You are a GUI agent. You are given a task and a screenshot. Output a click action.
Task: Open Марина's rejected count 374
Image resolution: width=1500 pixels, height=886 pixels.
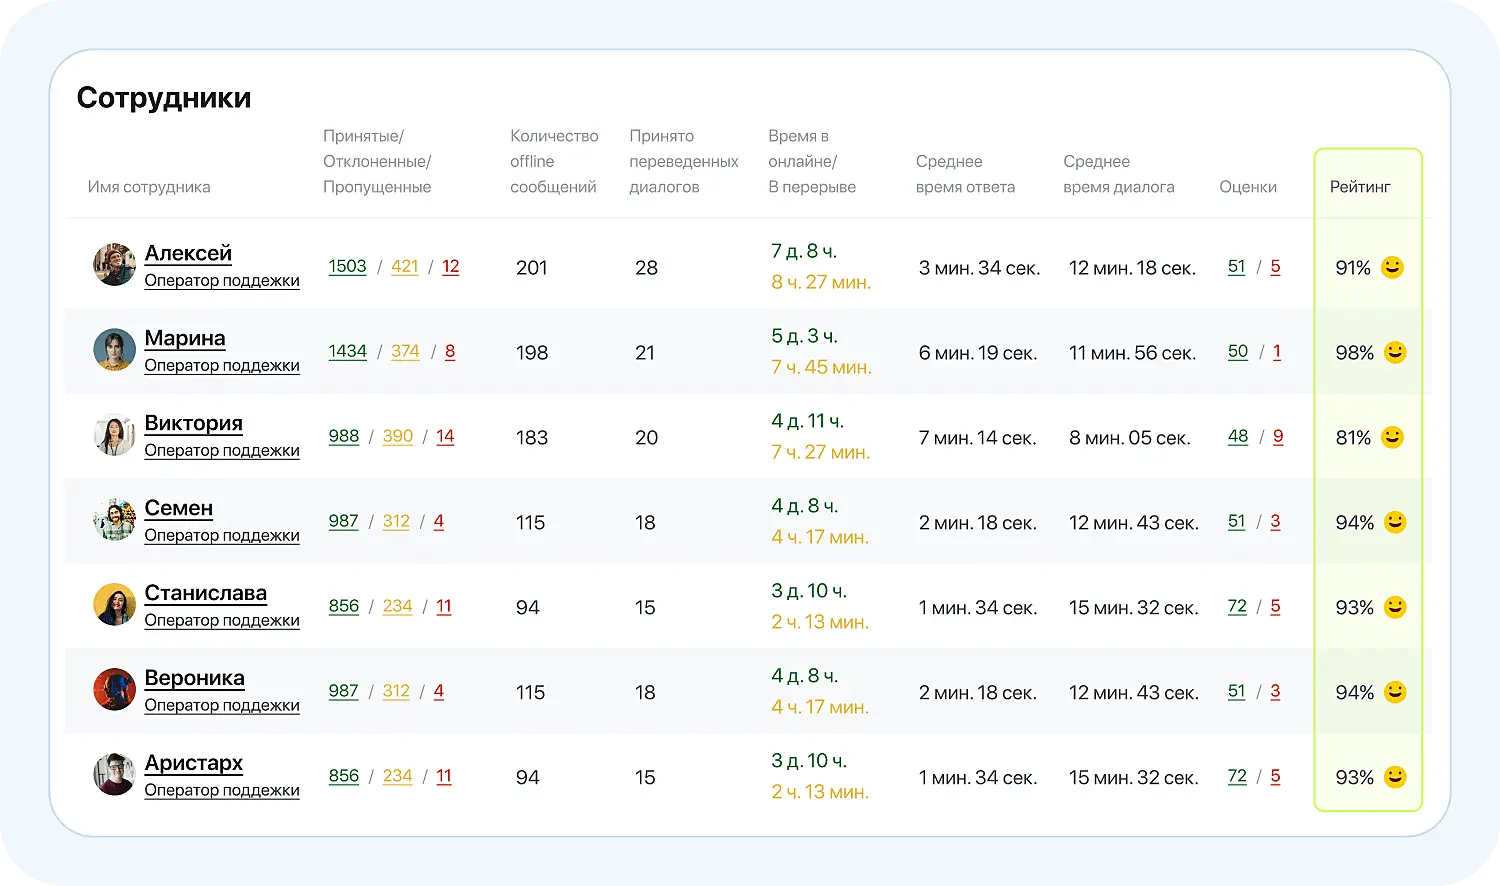(405, 351)
